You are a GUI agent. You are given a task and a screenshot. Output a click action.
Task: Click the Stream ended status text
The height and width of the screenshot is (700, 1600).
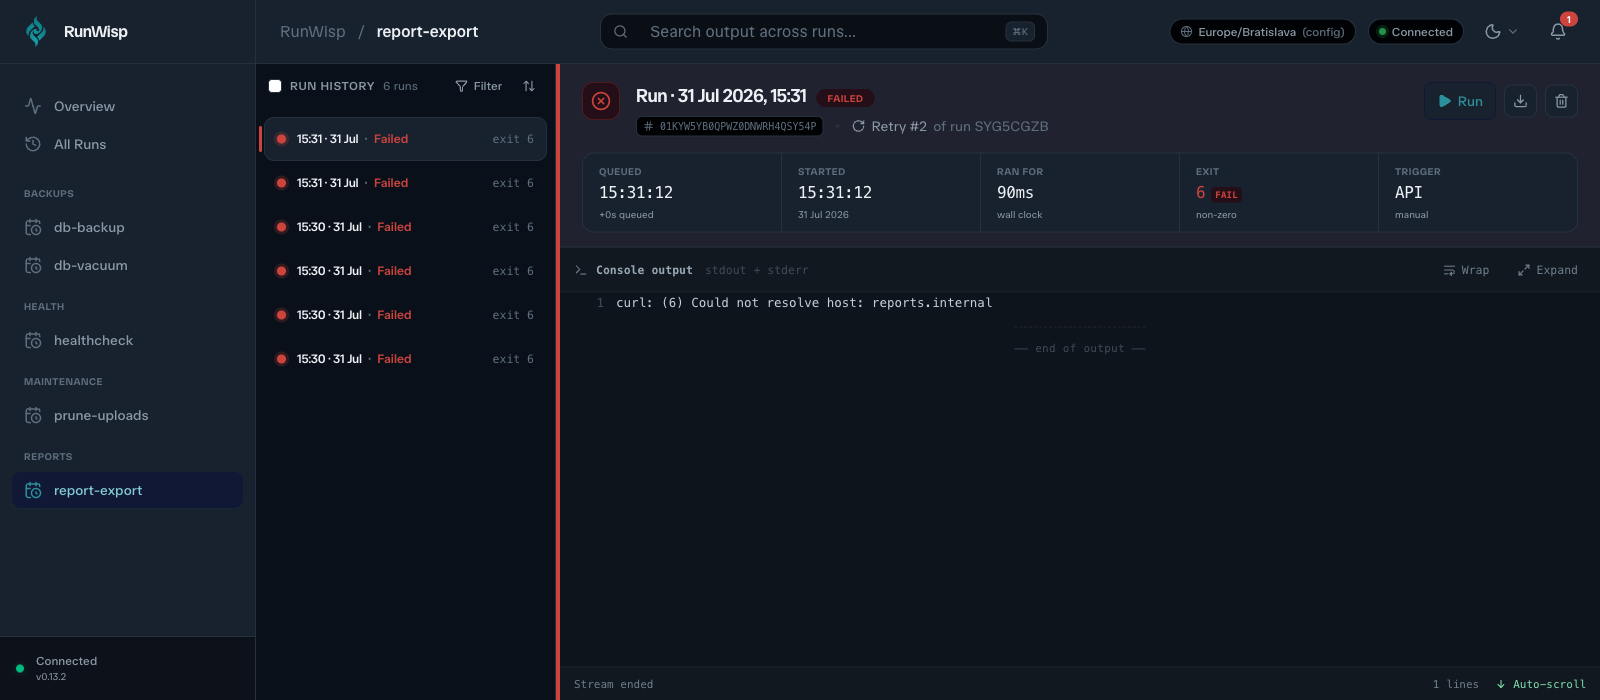tap(613, 684)
